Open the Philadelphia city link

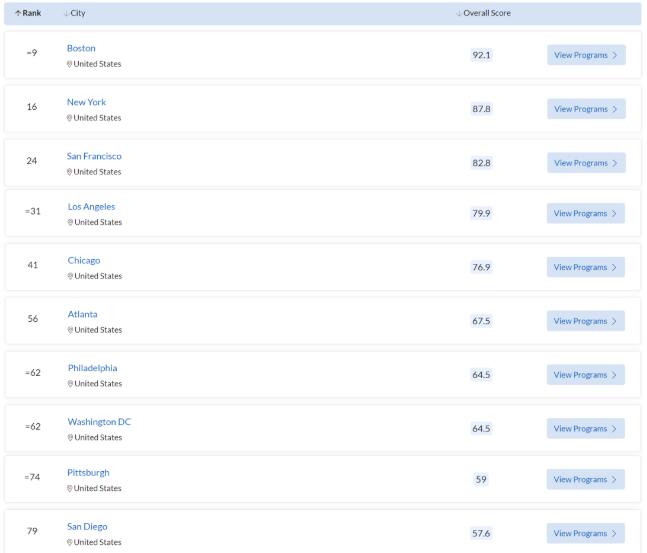click(92, 368)
